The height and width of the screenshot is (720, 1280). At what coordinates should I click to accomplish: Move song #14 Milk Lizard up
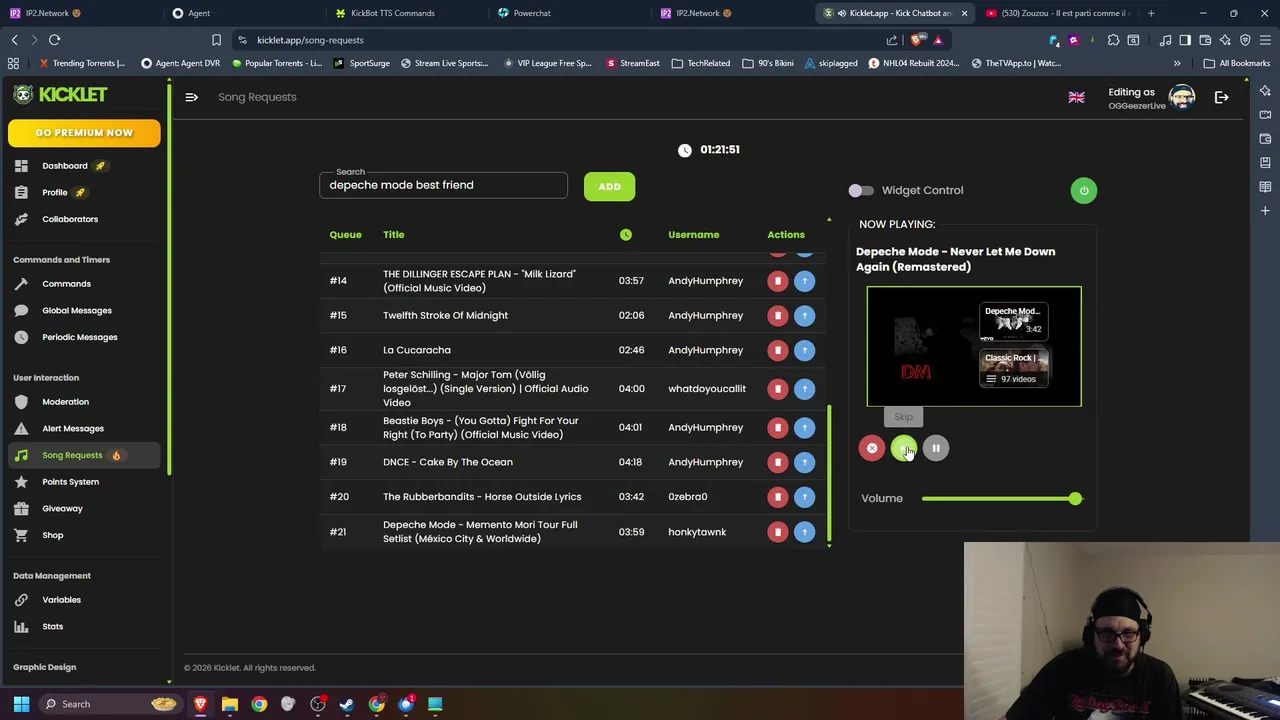tap(804, 281)
